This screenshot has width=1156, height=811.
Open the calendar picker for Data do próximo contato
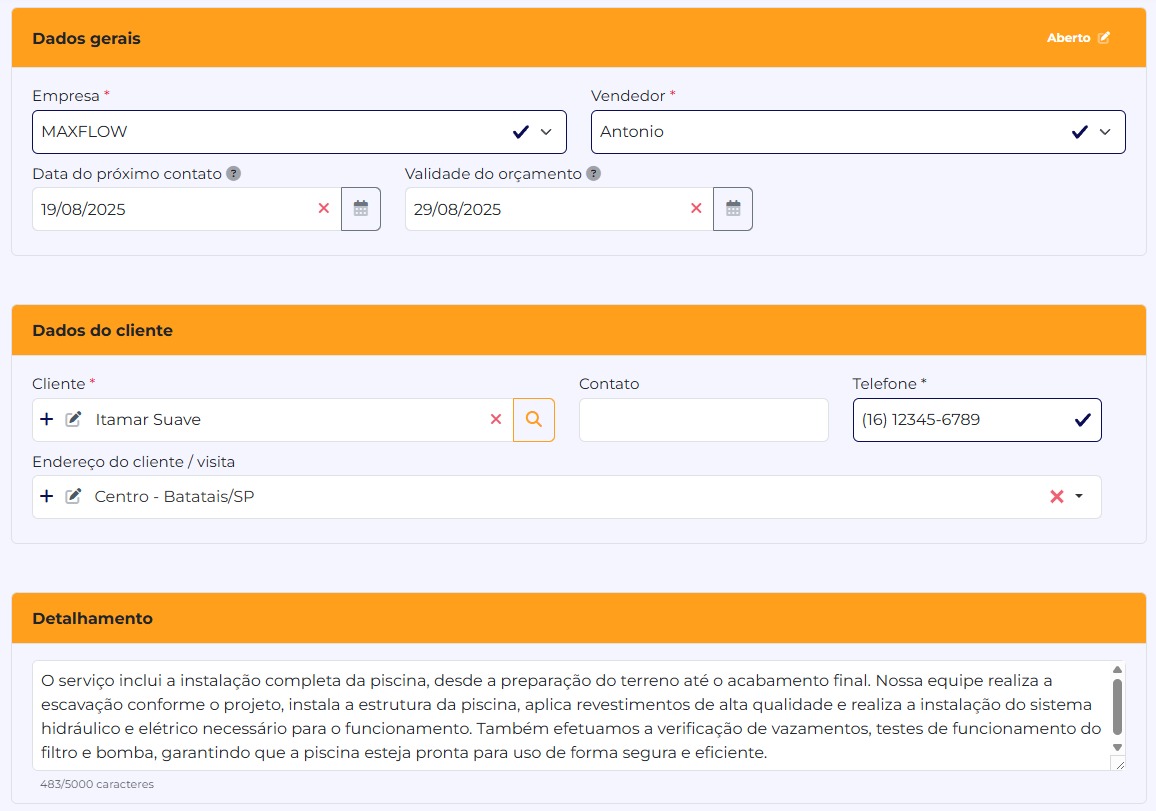(361, 209)
